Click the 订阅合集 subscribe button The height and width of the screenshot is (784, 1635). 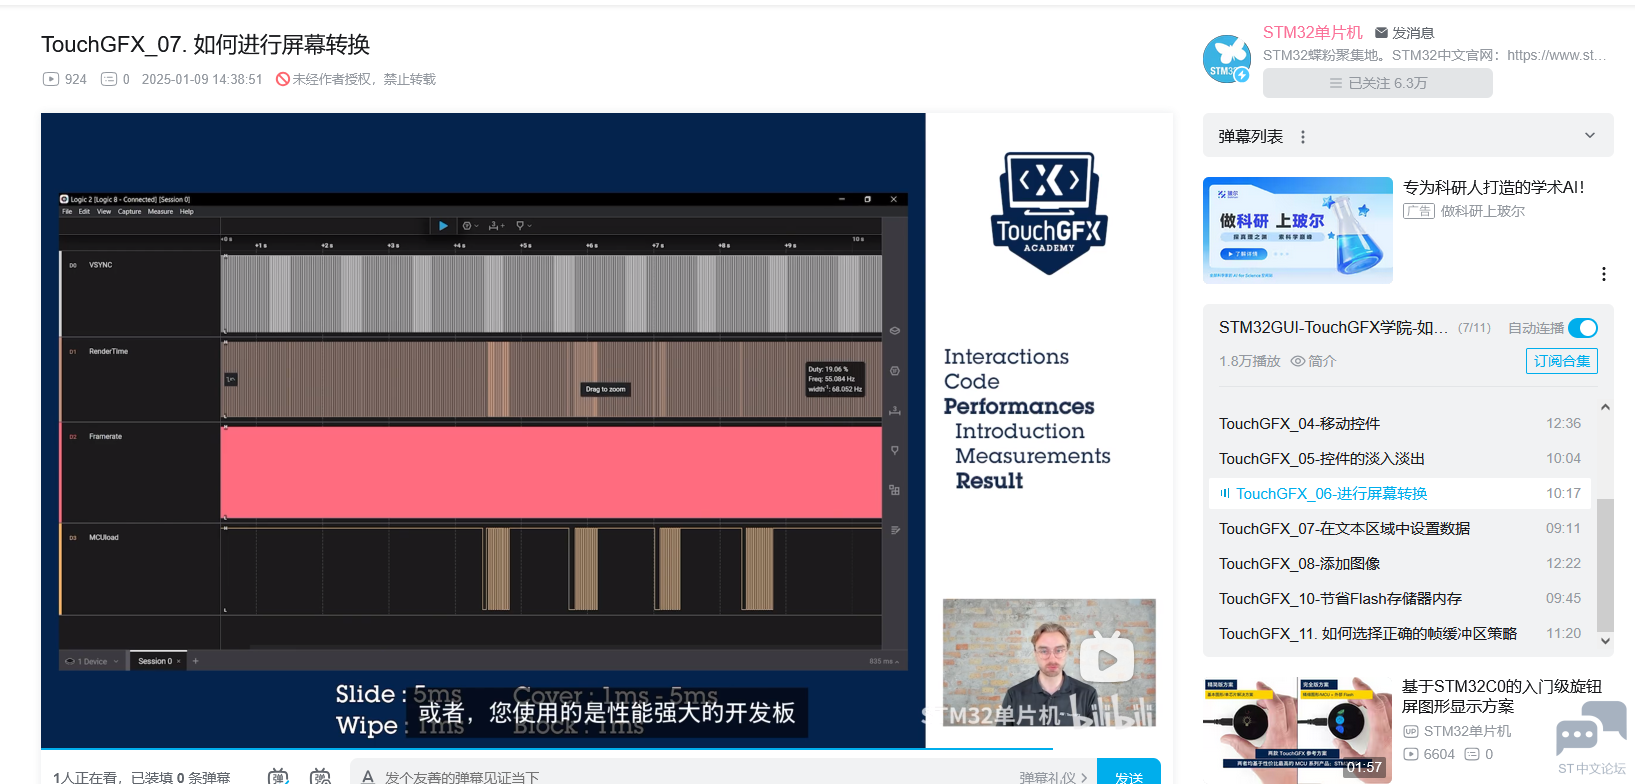pyautogui.click(x=1561, y=361)
